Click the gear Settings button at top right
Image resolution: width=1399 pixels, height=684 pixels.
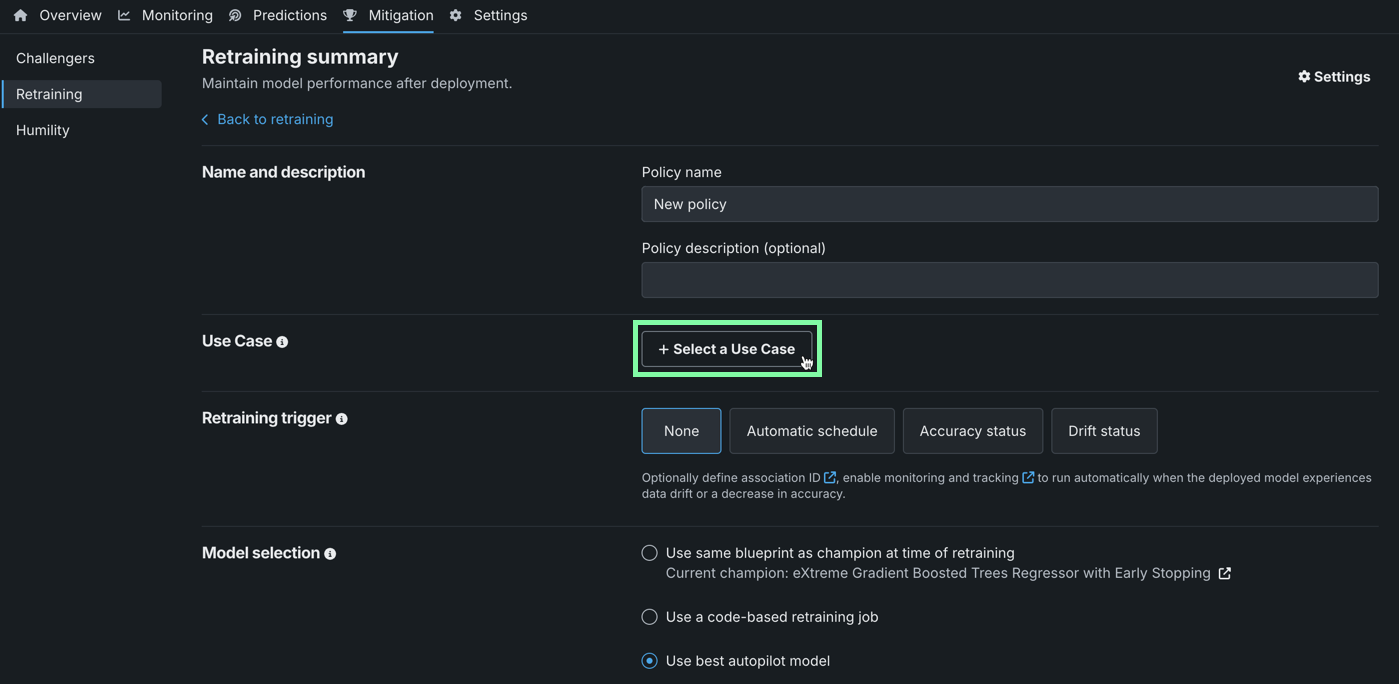tap(1334, 77)
